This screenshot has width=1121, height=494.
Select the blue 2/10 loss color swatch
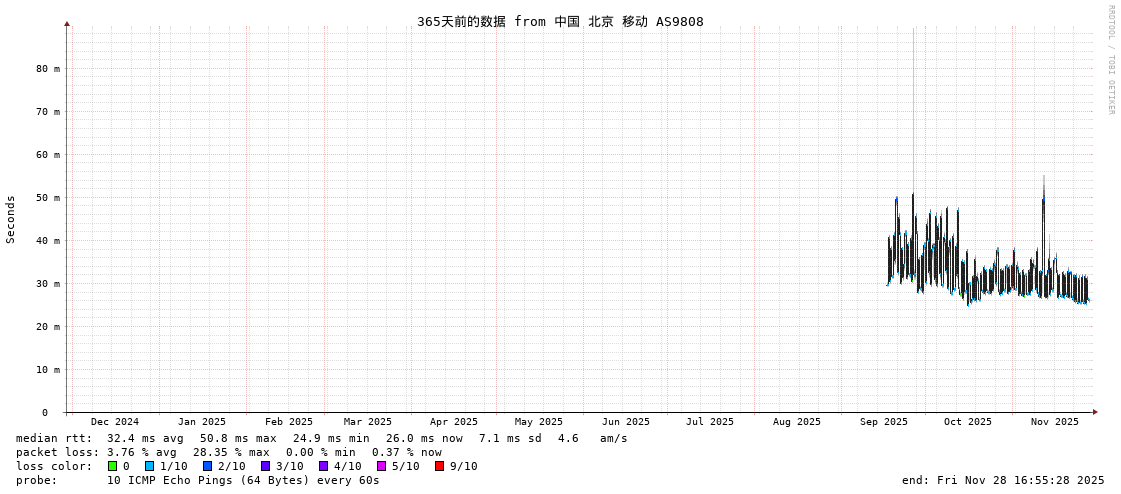point(207,466)
